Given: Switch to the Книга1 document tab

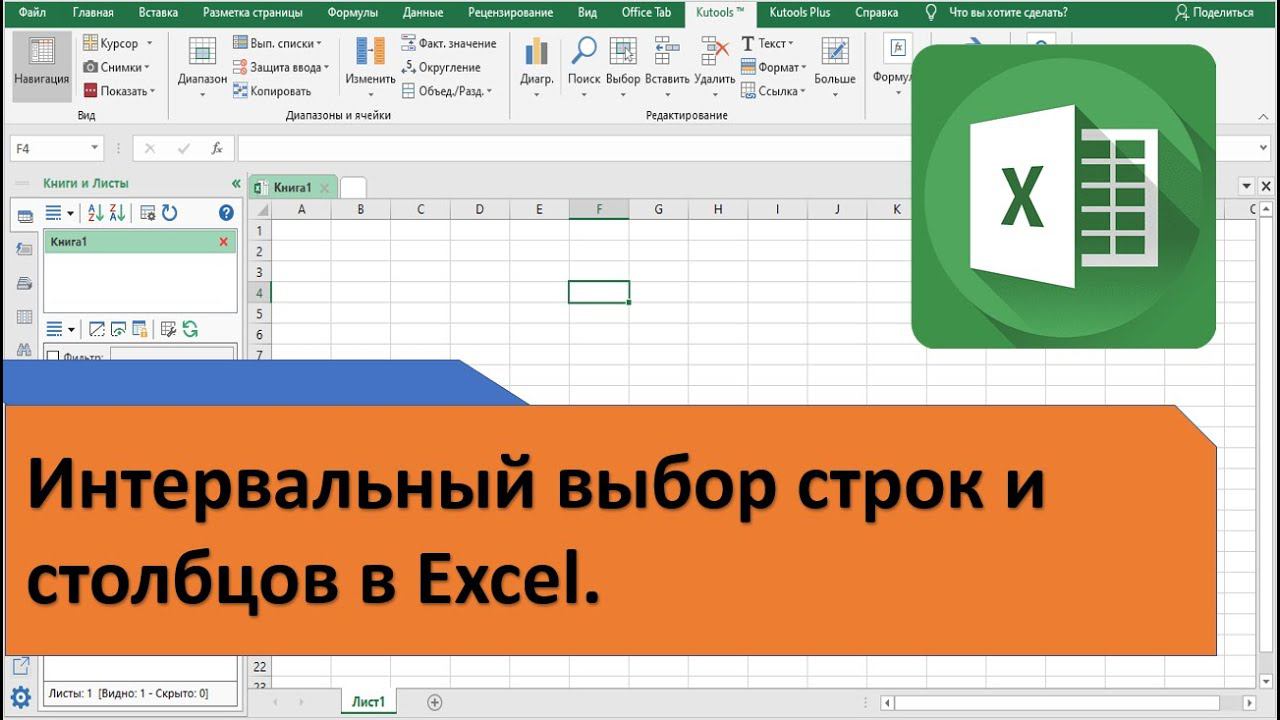Looking at the screenshot, I should pyautogui.click(x=292, y=187).
